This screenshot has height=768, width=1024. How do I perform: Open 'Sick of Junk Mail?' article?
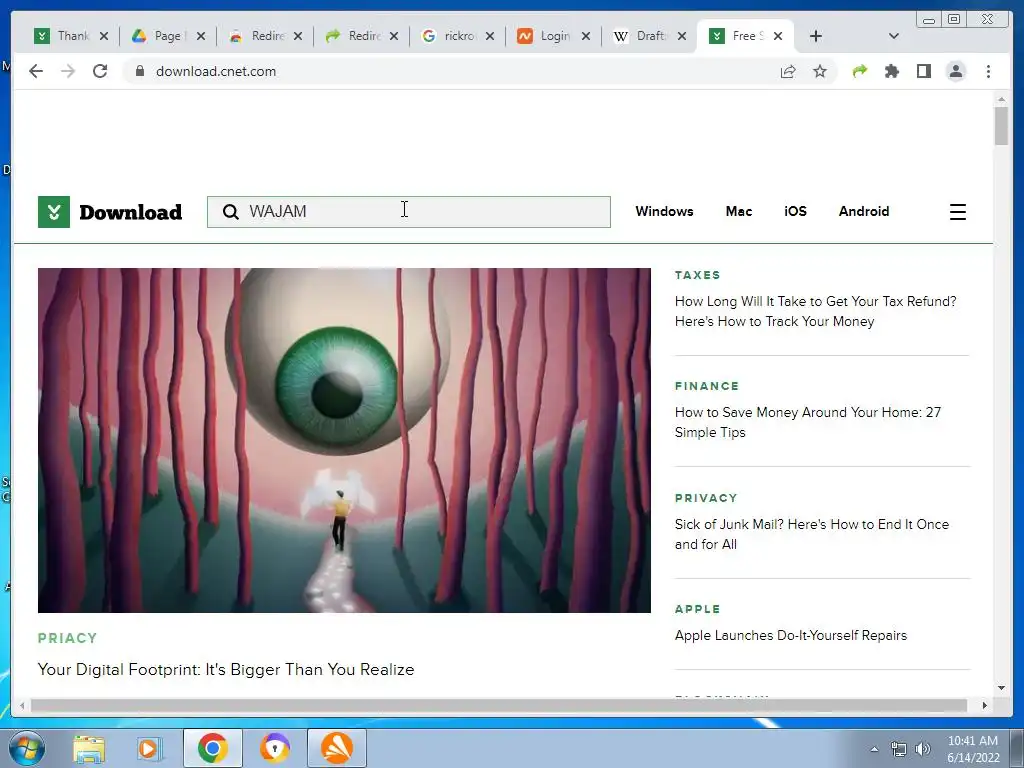click(x=812, y=534)
